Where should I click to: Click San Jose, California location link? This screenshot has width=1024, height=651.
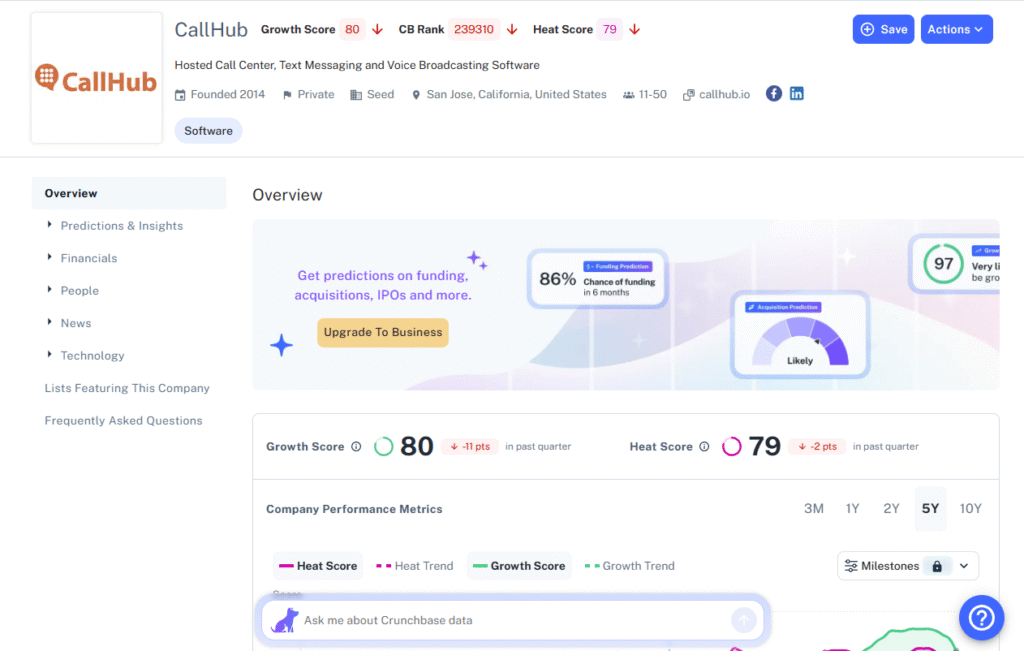[x=517, y=95]
